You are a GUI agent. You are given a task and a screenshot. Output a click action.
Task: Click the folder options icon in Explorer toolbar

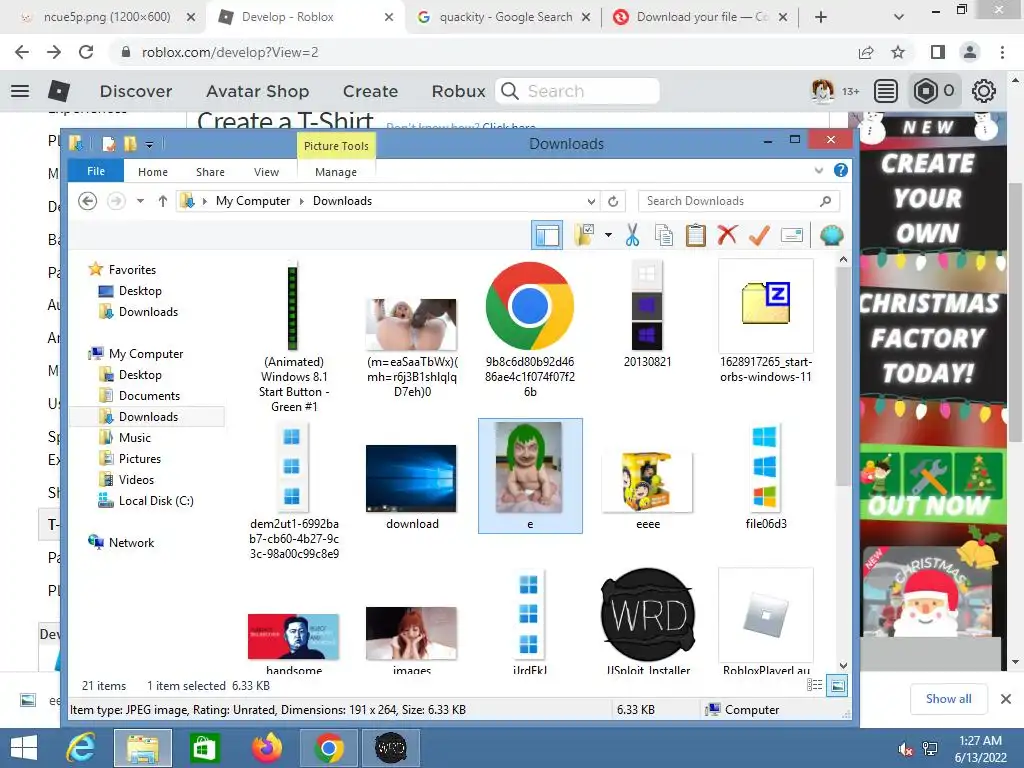point(584,235)
